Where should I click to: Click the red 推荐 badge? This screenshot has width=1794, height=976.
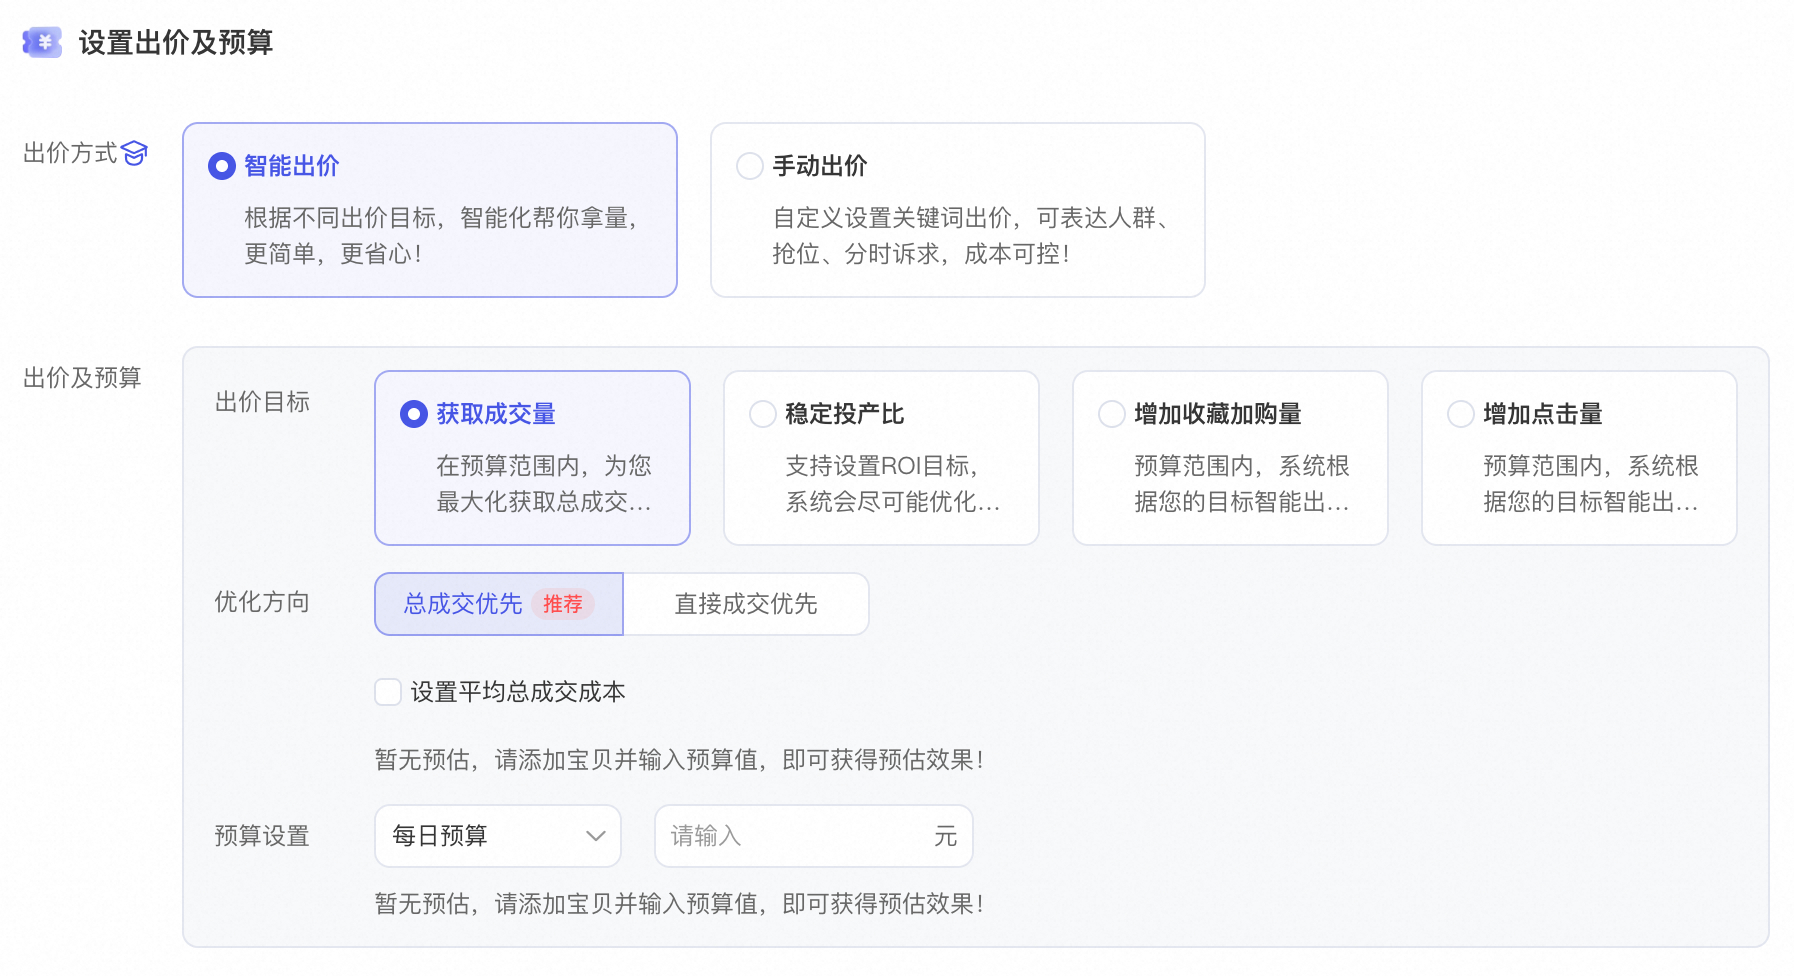click(x=563, y=604)
